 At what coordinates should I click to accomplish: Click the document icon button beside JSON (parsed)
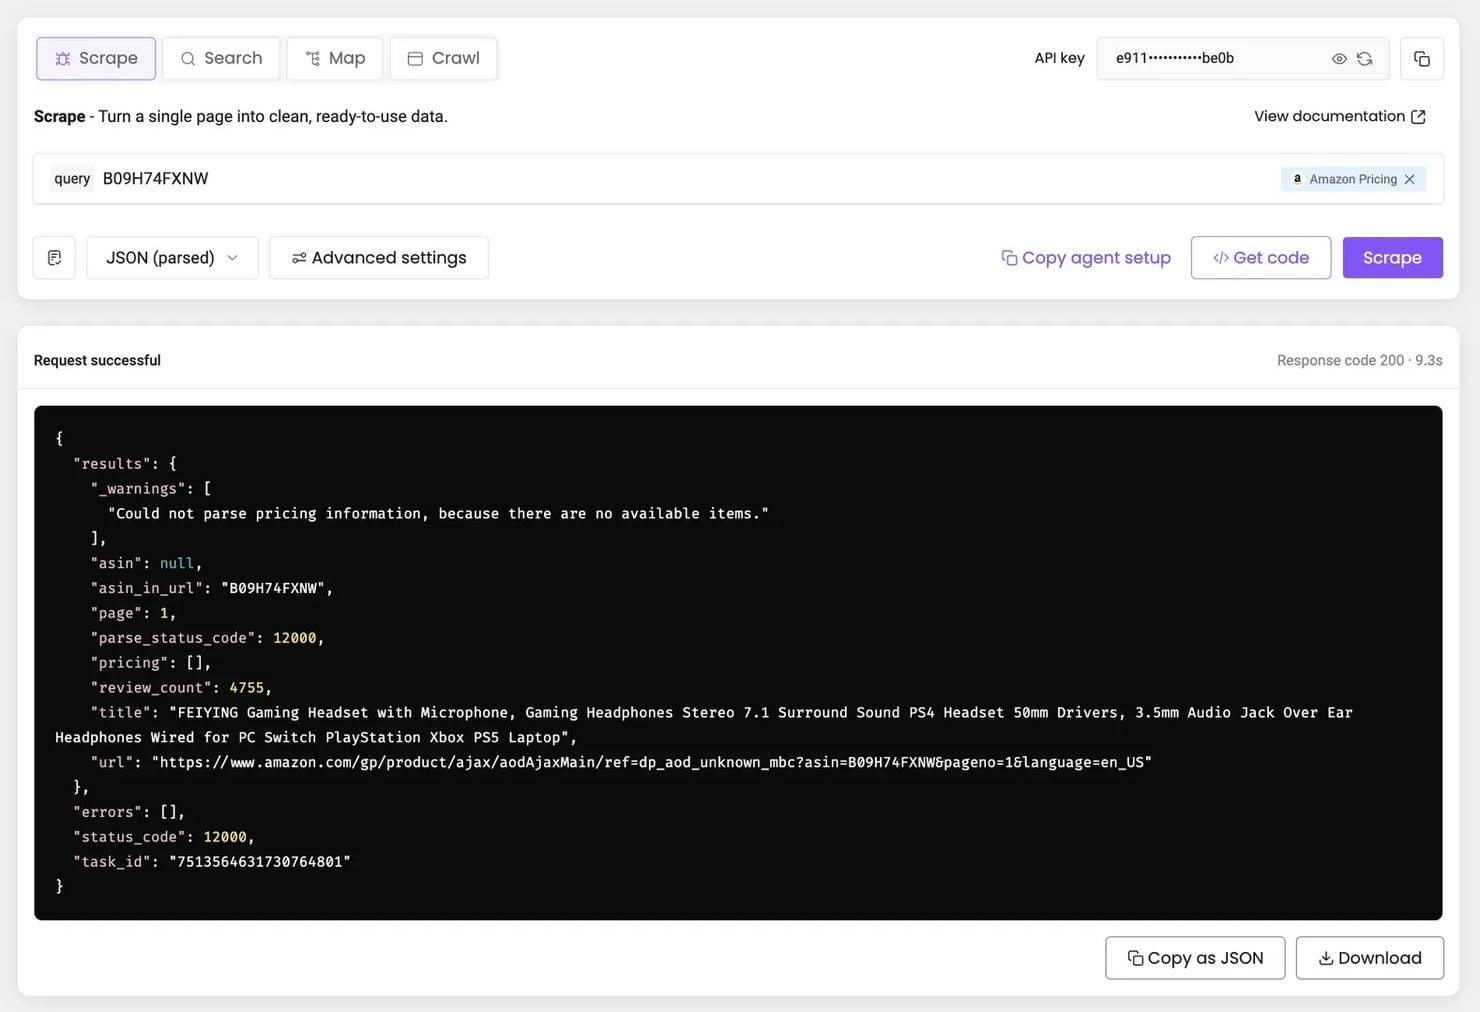55,258
